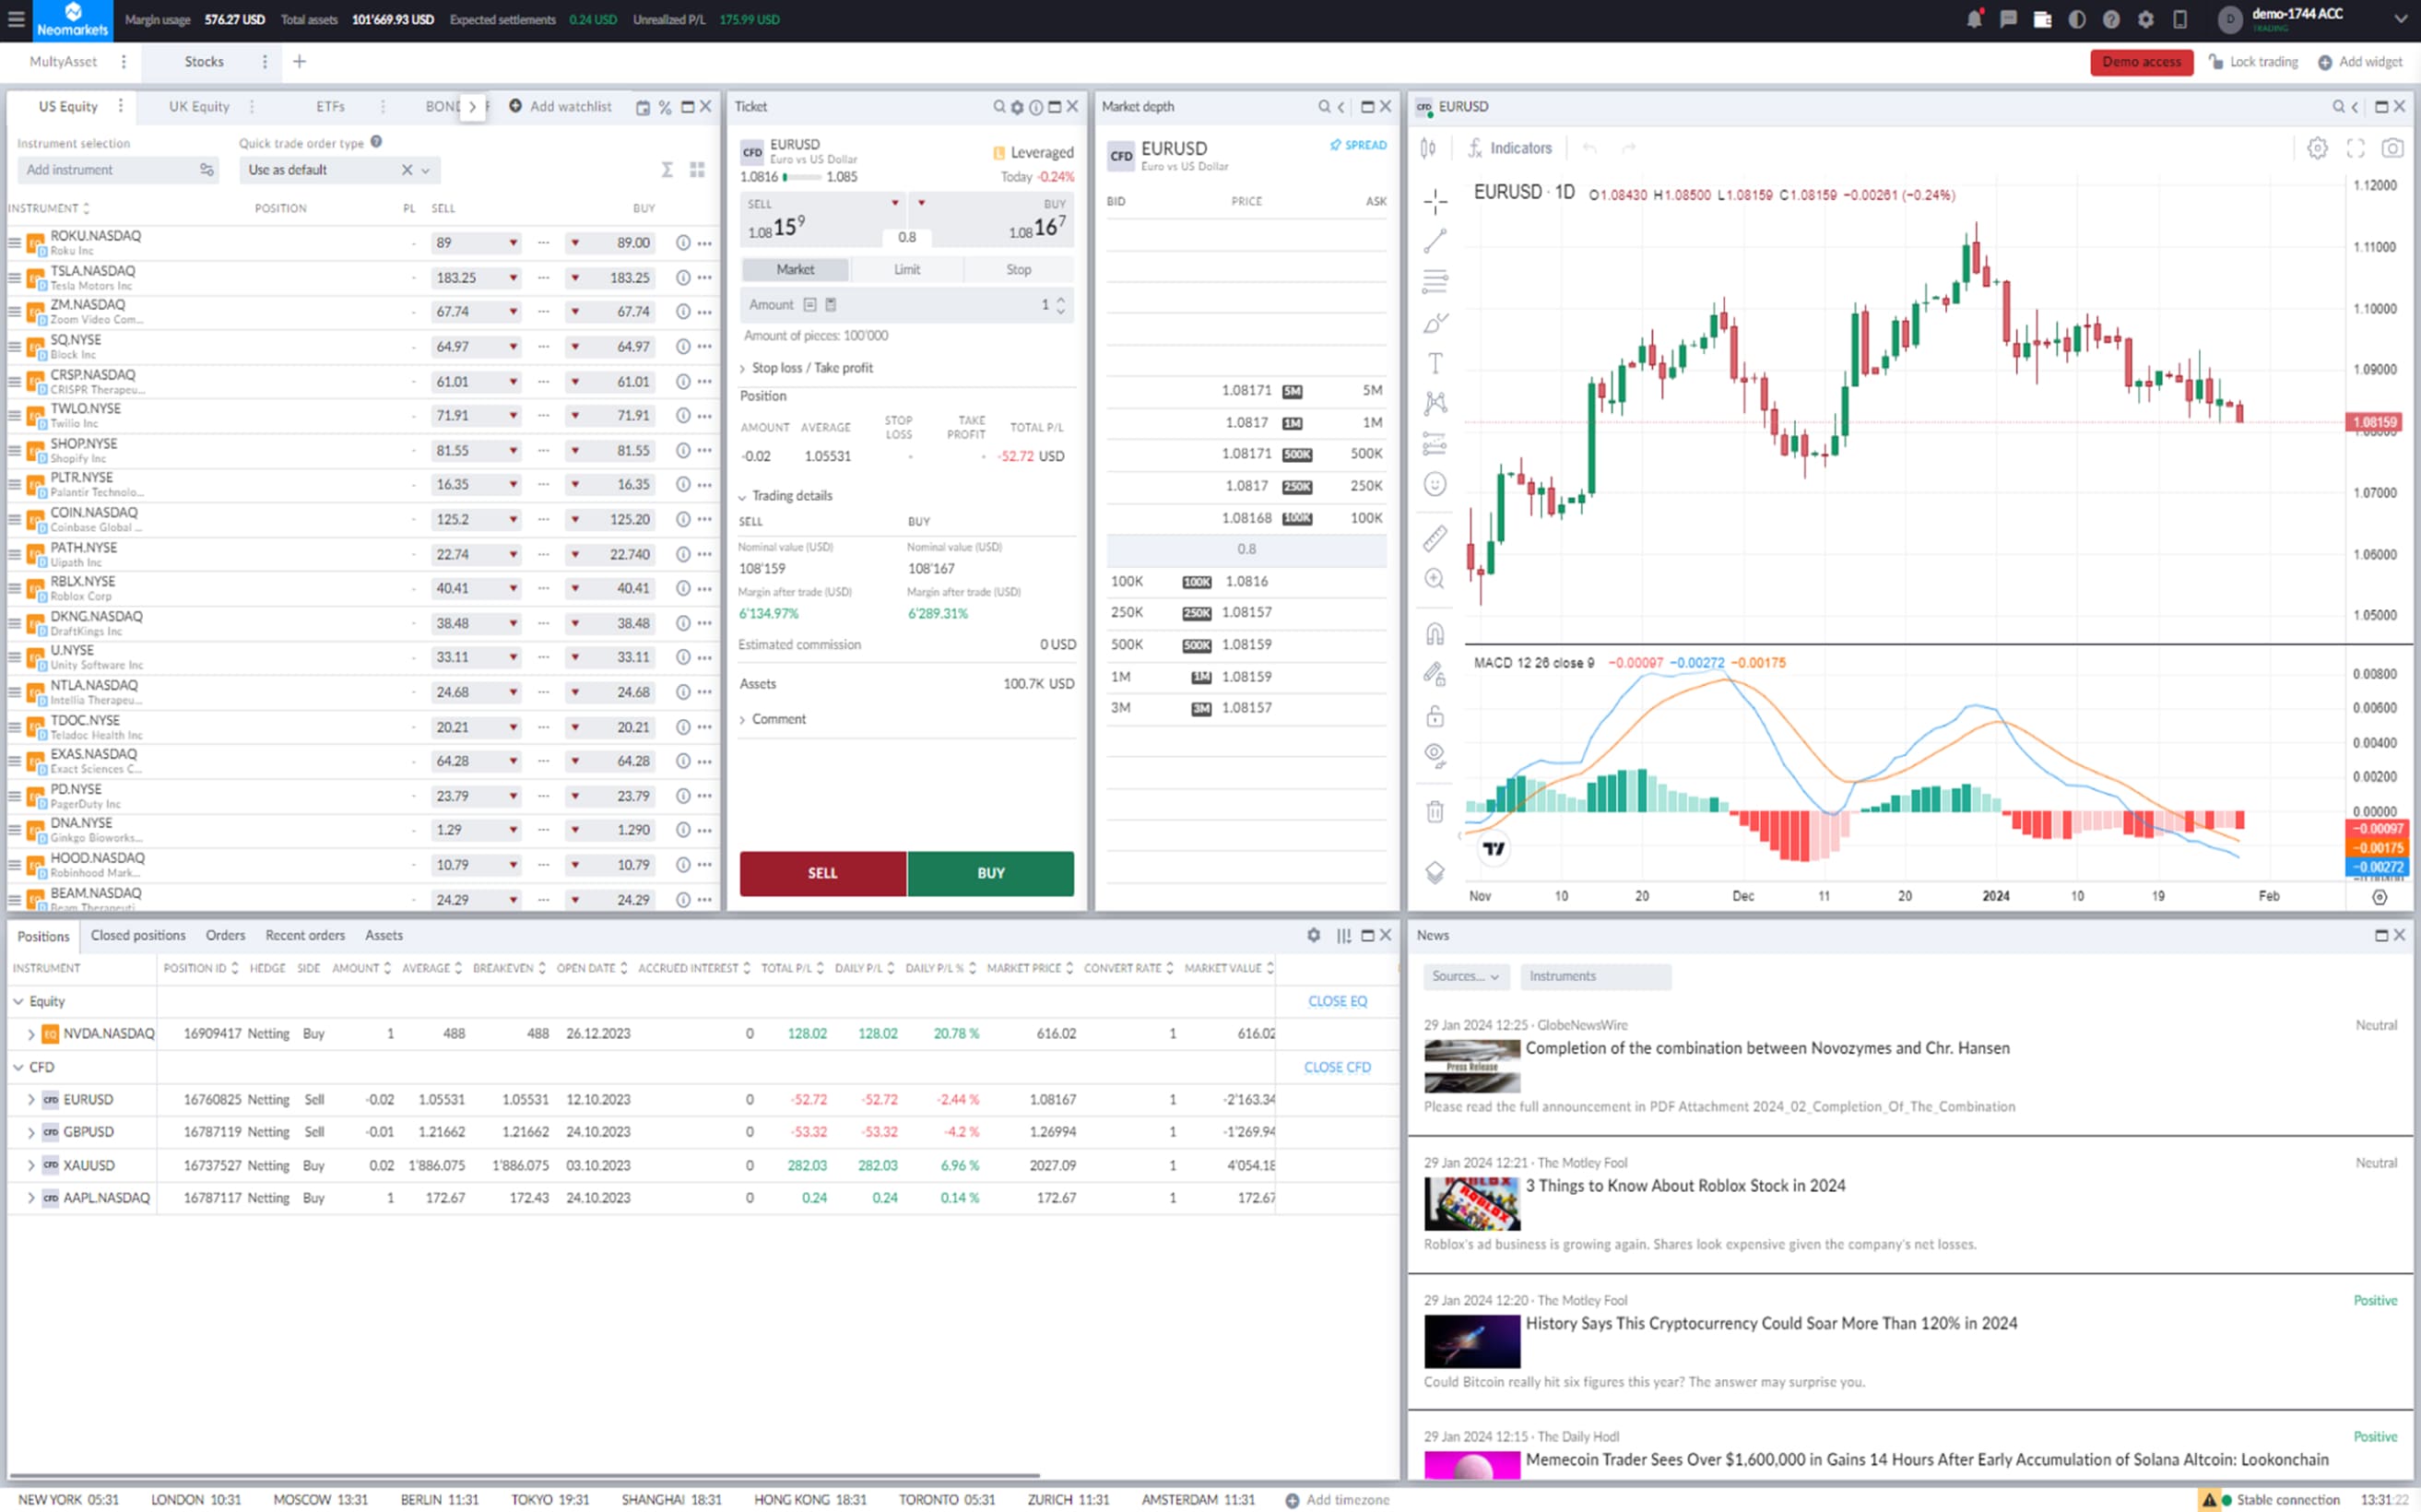
Task: Select the trend line drawing tool
Action: pos(1435,241)
